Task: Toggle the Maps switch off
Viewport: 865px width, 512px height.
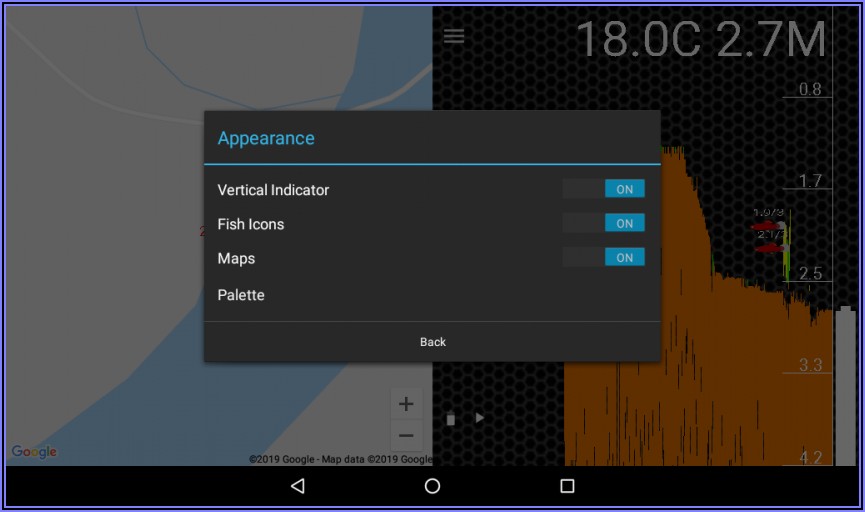Action: [603, 257]
